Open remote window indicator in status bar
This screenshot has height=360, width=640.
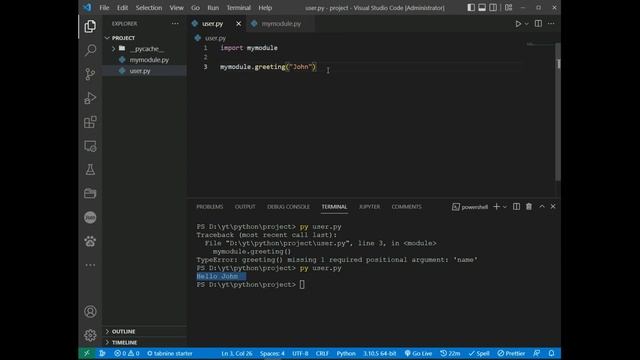pos(87,353)
